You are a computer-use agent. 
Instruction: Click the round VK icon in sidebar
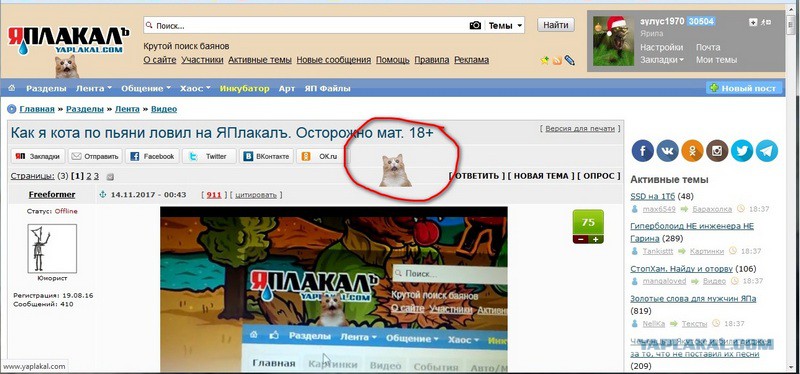click(x=667, y=151)
